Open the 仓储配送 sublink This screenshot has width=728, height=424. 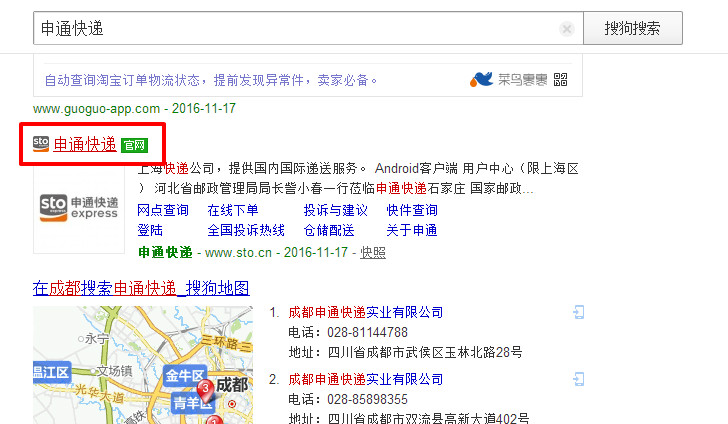pos(329,230)
